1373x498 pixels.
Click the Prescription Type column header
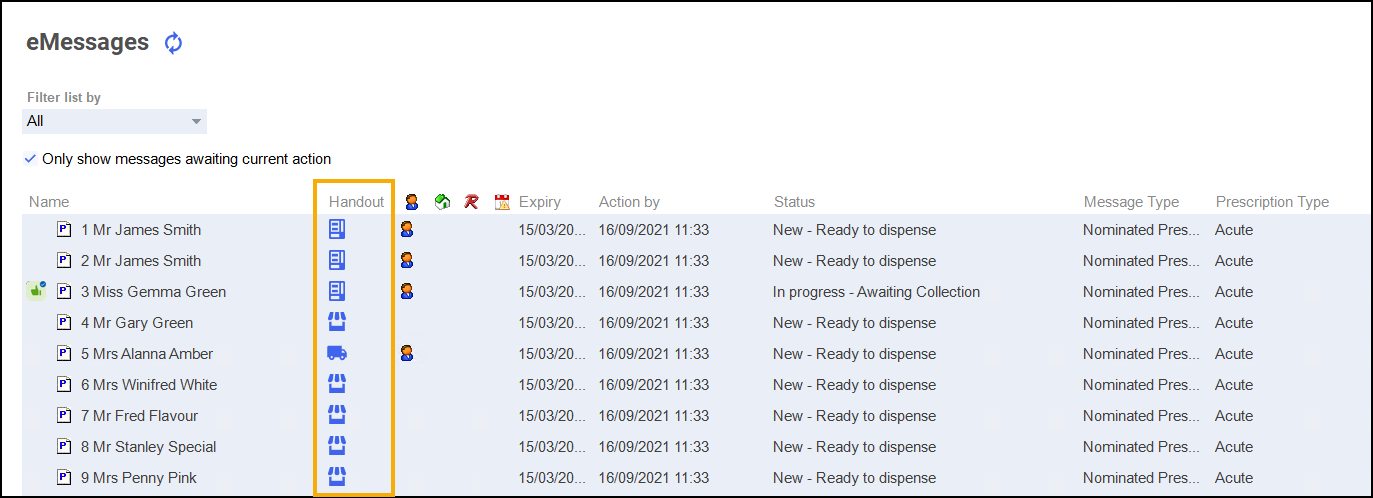click(x=1272, y=202)
